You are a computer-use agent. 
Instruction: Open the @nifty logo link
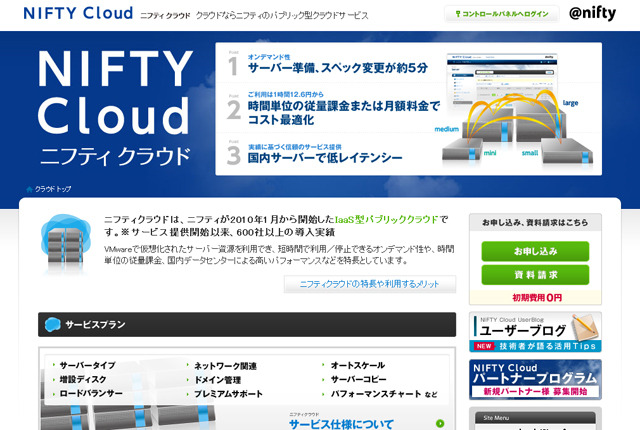click(592, 13)
